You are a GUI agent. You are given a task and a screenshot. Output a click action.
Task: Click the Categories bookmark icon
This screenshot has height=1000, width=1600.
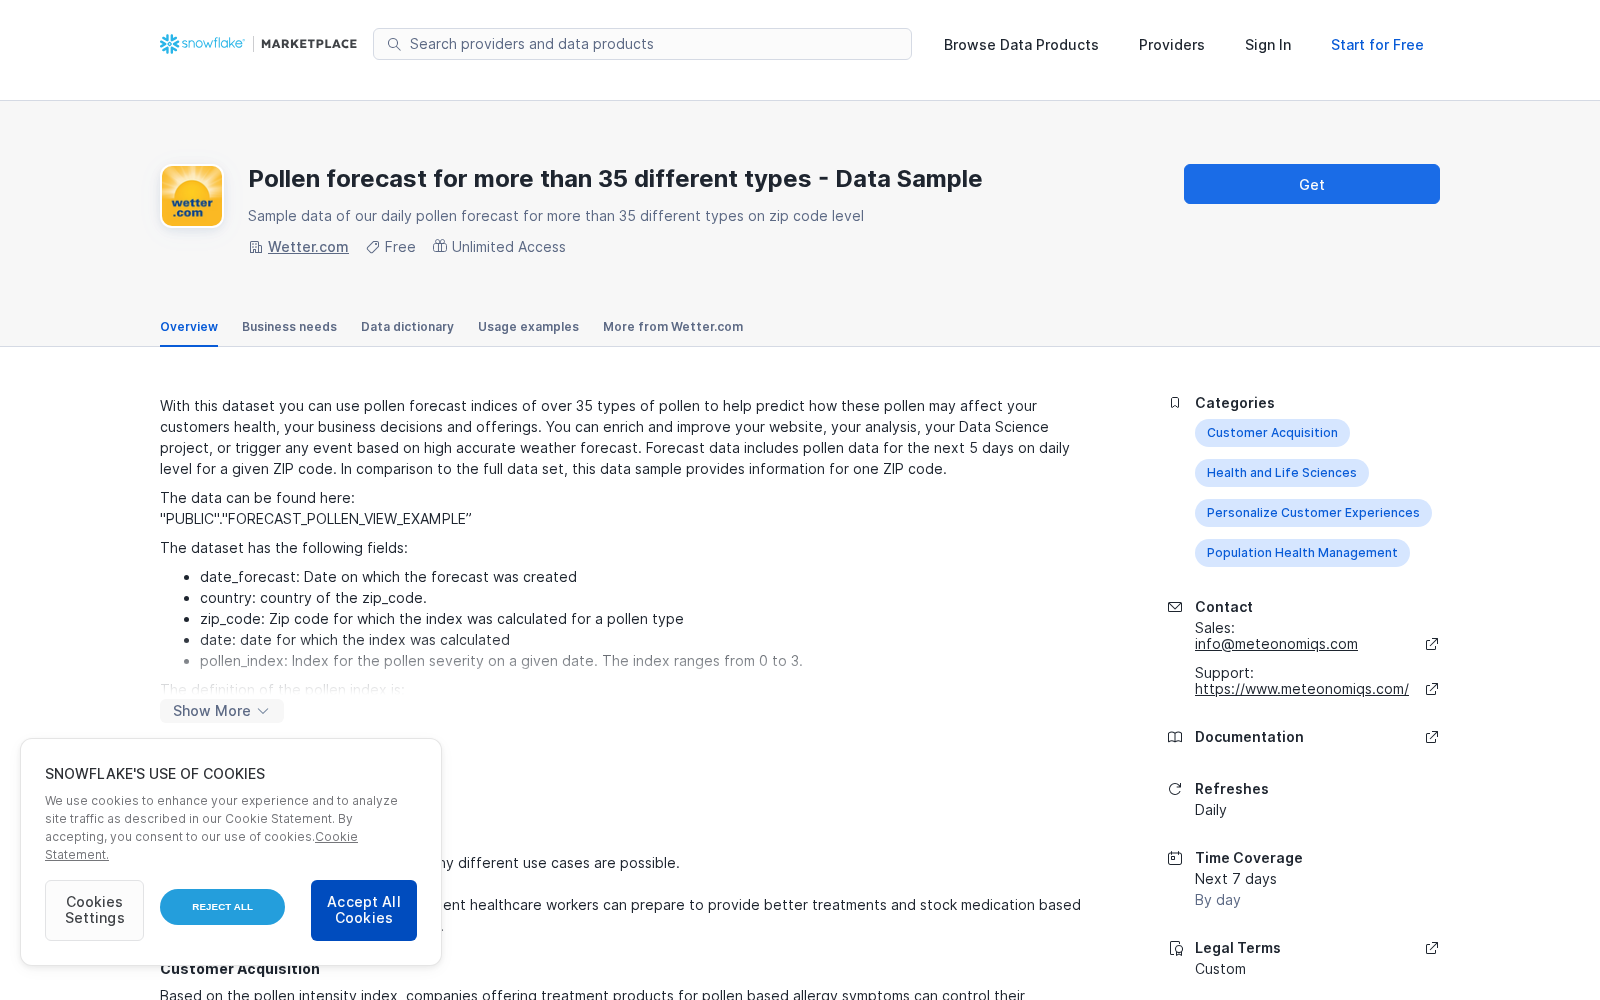click(1175, 403)
